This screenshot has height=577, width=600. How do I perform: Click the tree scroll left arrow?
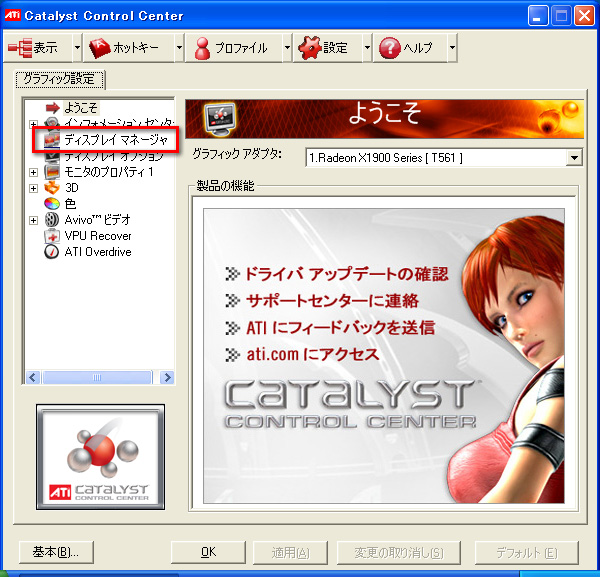[33, 378]
